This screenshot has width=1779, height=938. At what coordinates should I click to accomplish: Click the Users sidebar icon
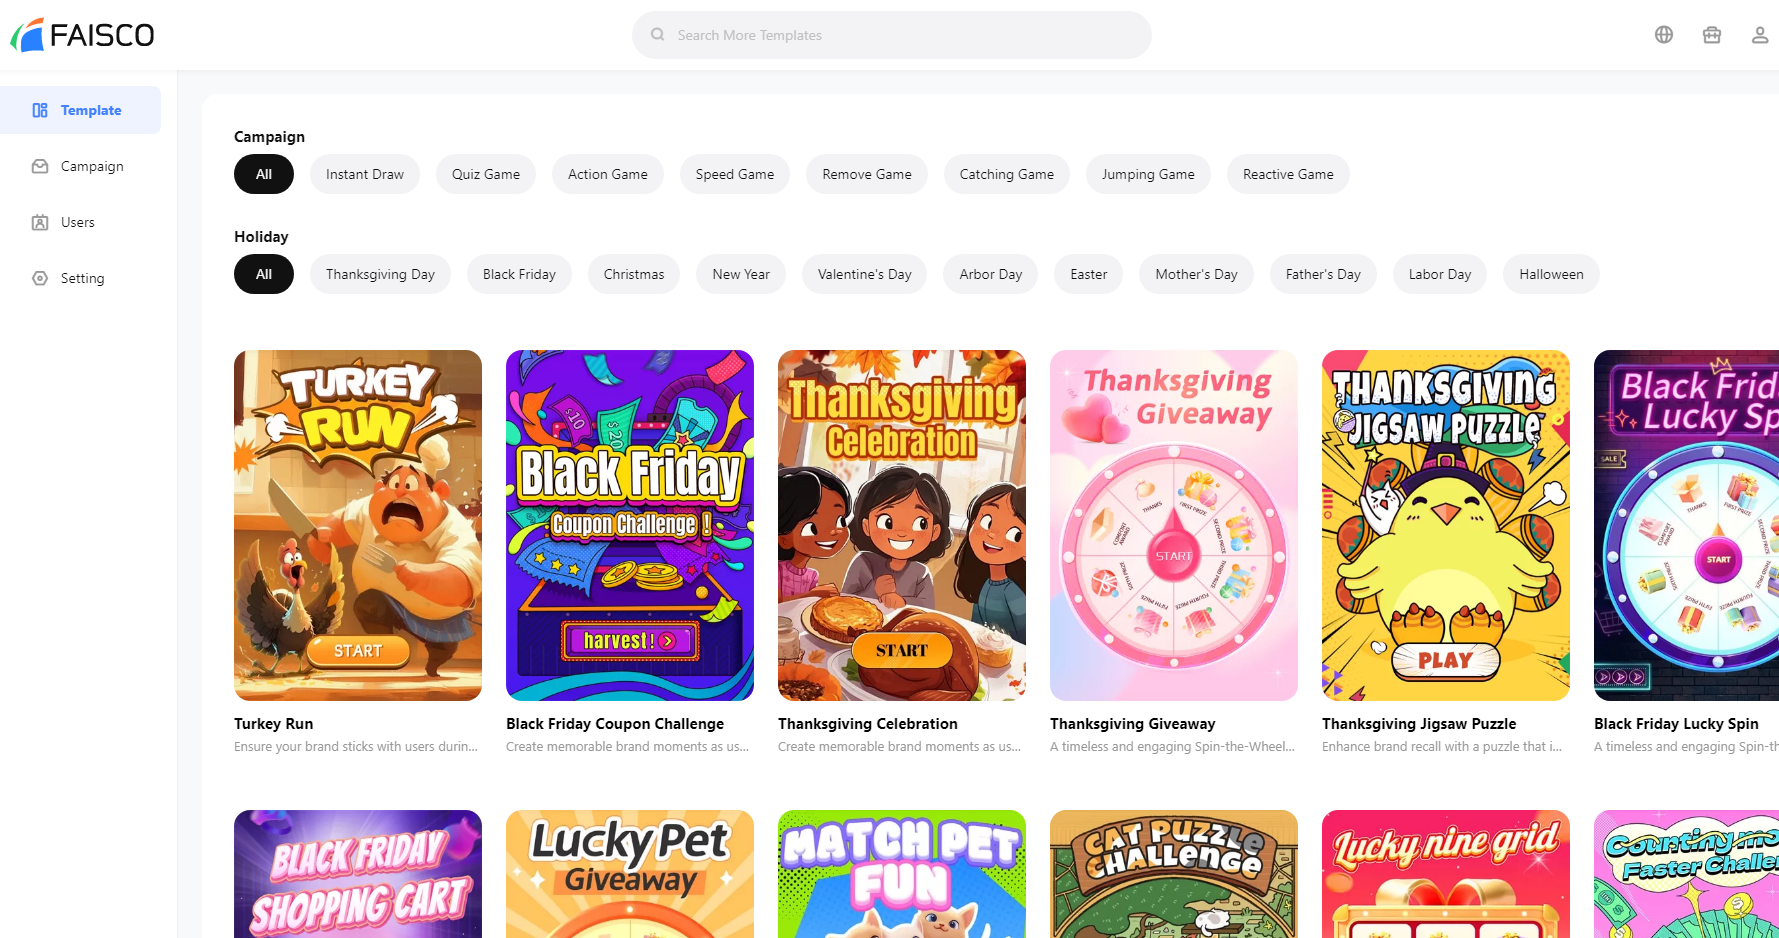click(40, 222)
